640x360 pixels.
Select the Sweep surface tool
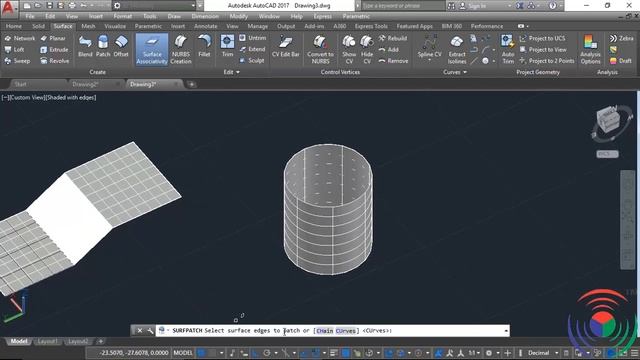18,61
